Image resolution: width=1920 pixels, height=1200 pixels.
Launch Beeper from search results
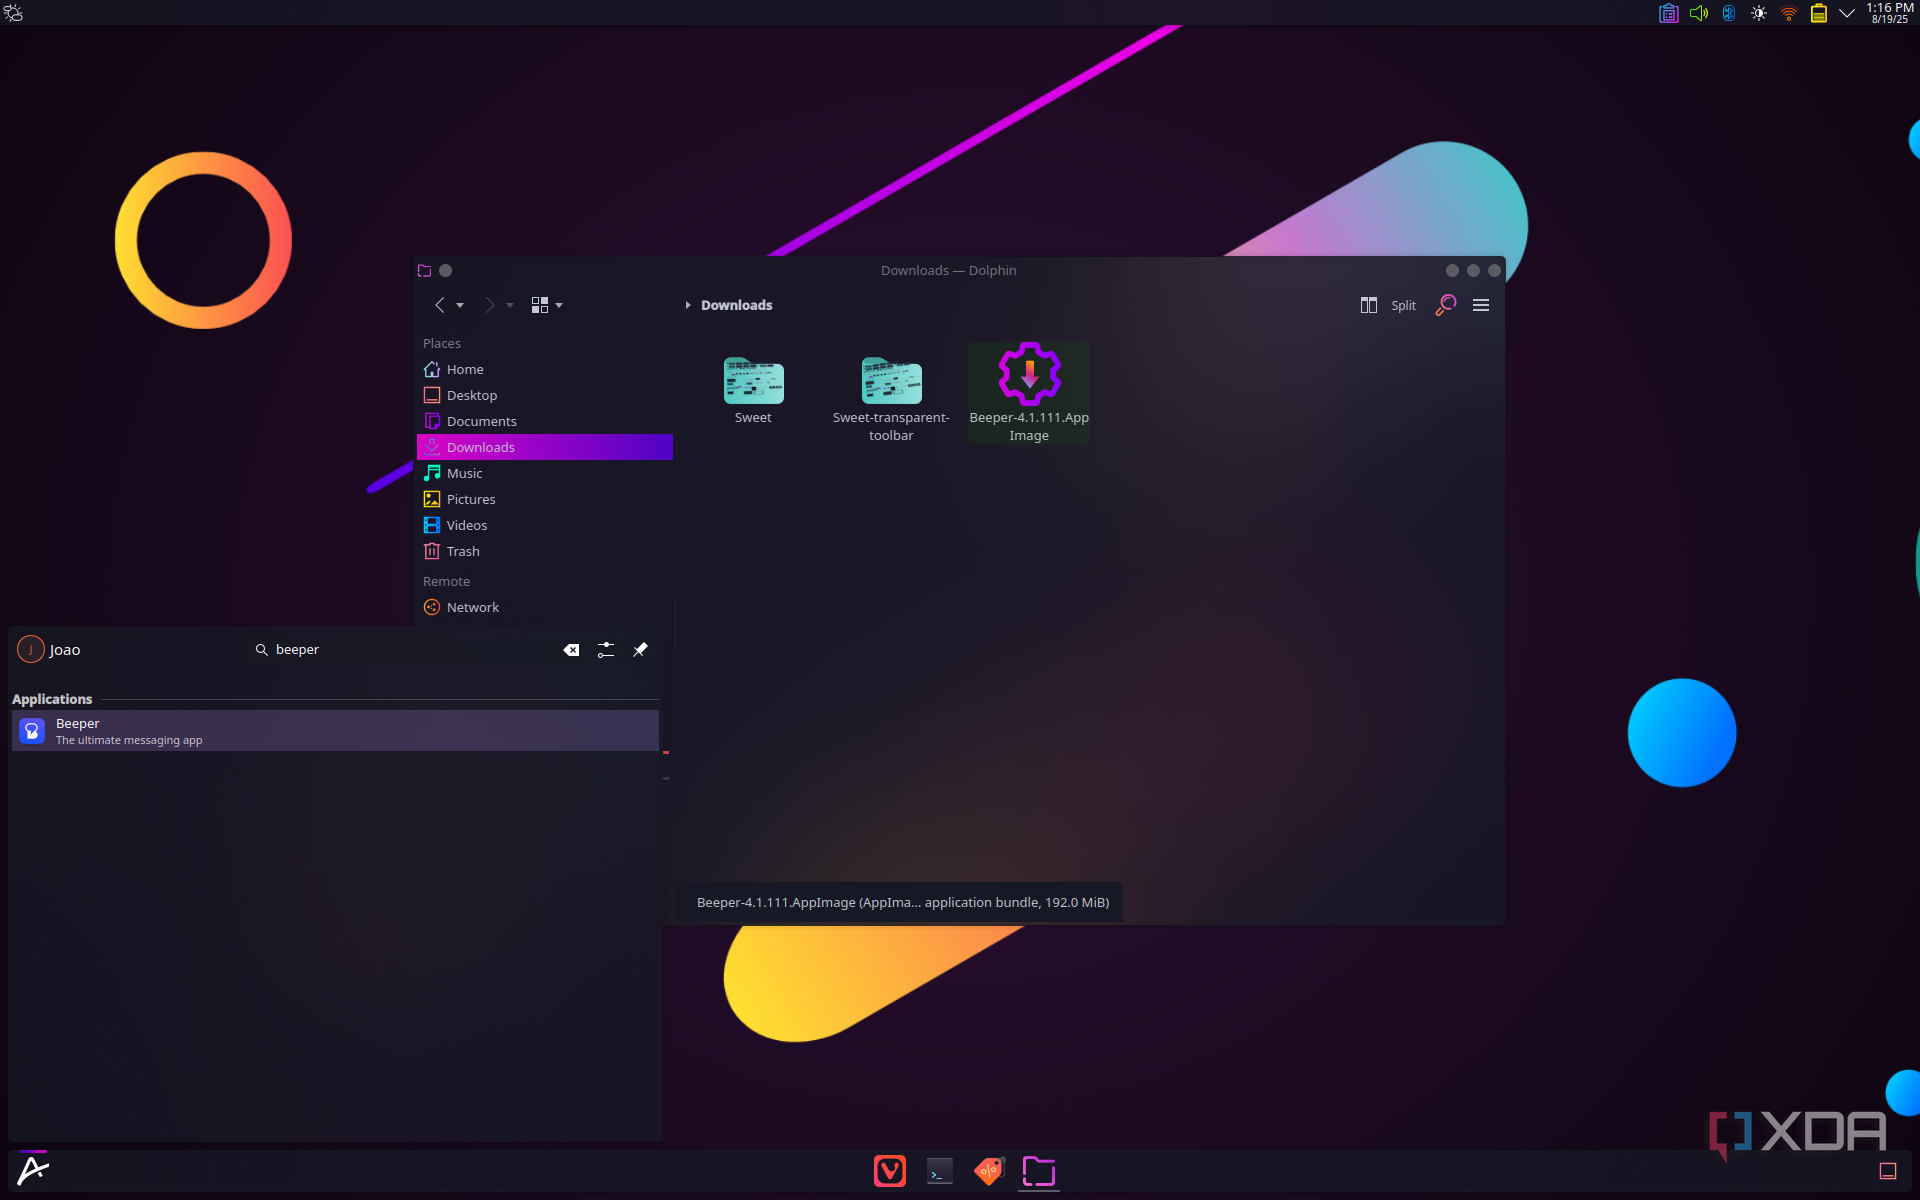click(335, 731)
